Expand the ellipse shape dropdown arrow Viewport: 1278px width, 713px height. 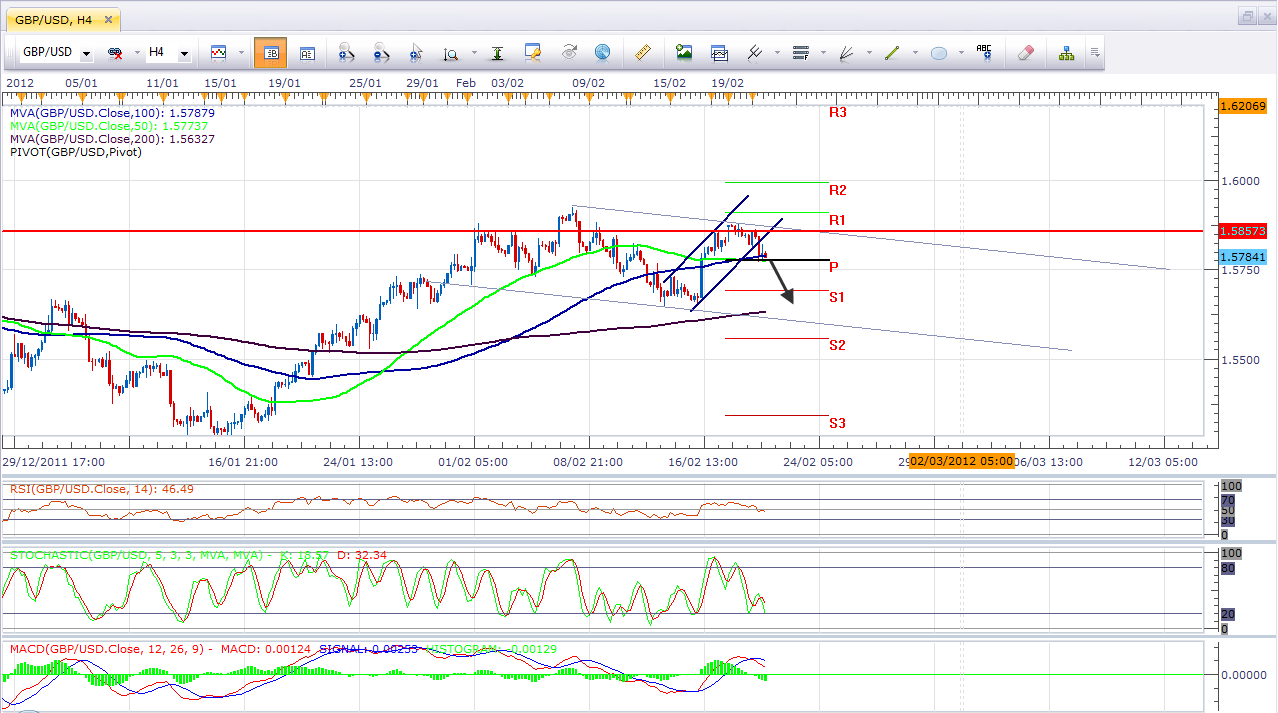click(960, 53)
